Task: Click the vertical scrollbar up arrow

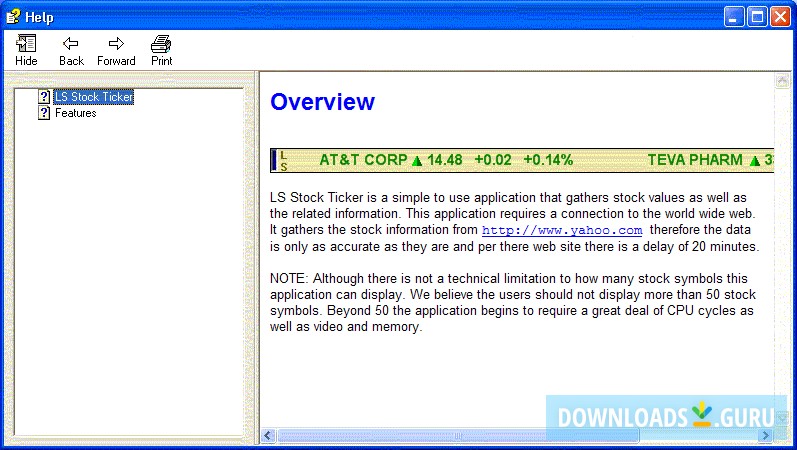Action: point(782,80)
